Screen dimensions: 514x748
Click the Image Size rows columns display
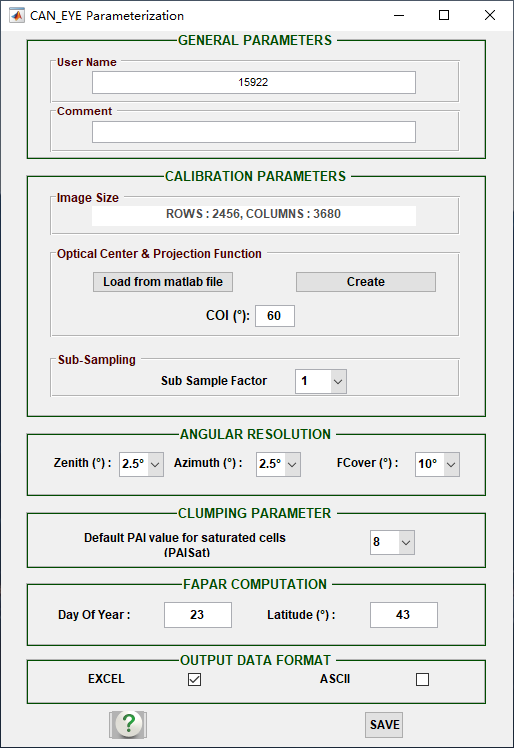[x=254, y=214]
